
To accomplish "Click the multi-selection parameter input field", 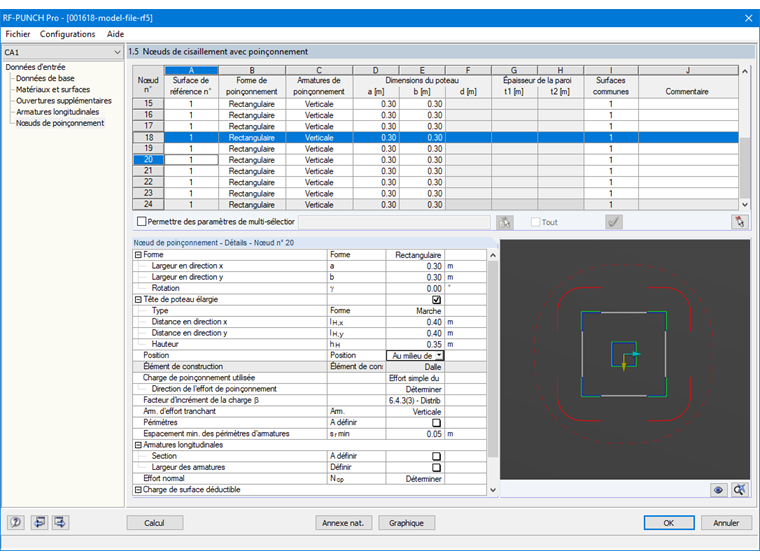I will point(394,222).
